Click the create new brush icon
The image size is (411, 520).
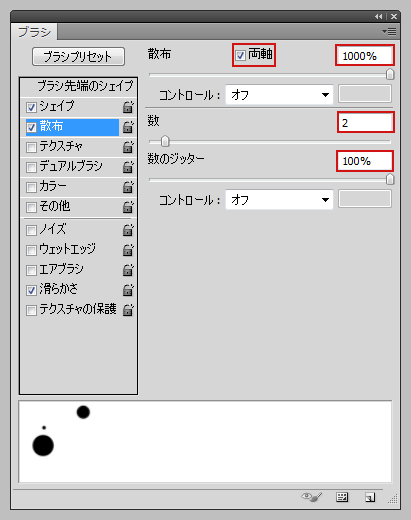pyautogui.click(x=370, y=497)
